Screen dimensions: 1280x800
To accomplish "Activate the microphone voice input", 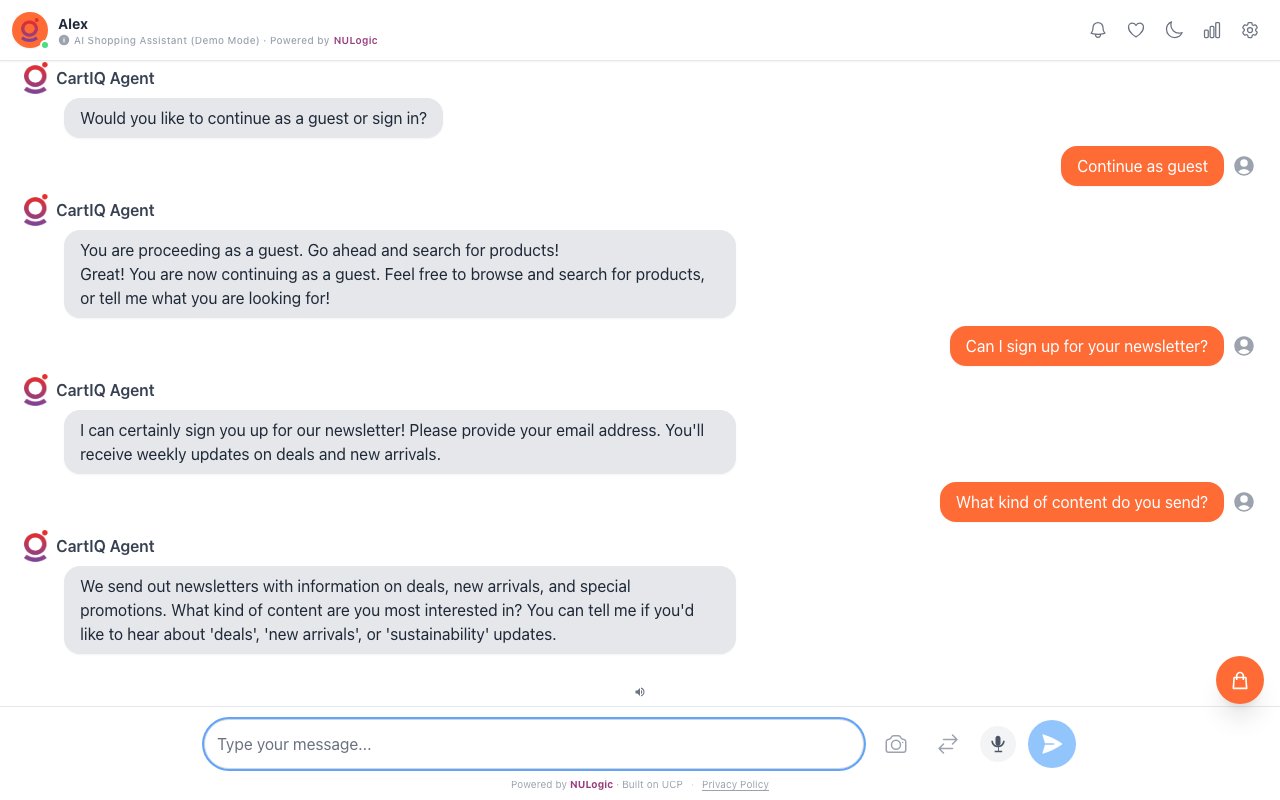I will (998, 744).
